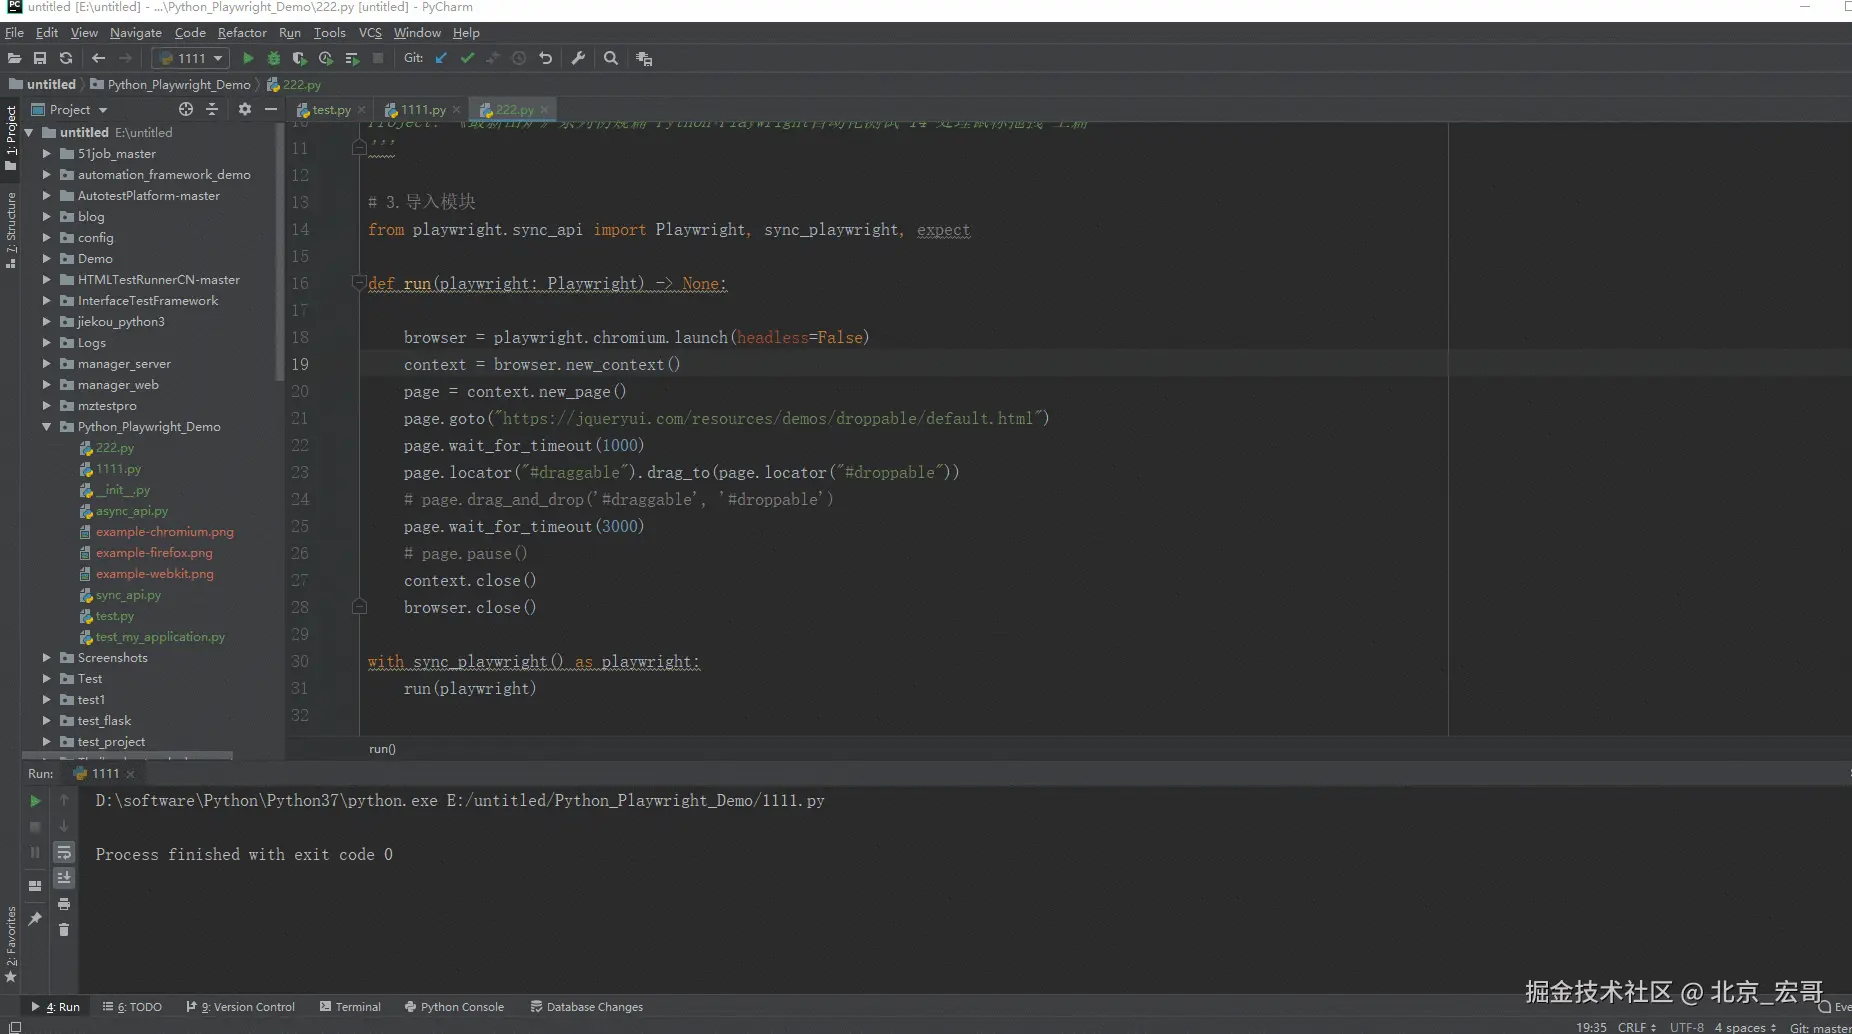Commit changes using the green checkmark icon
The image size is (1852, 1034).
coord(467,58)
